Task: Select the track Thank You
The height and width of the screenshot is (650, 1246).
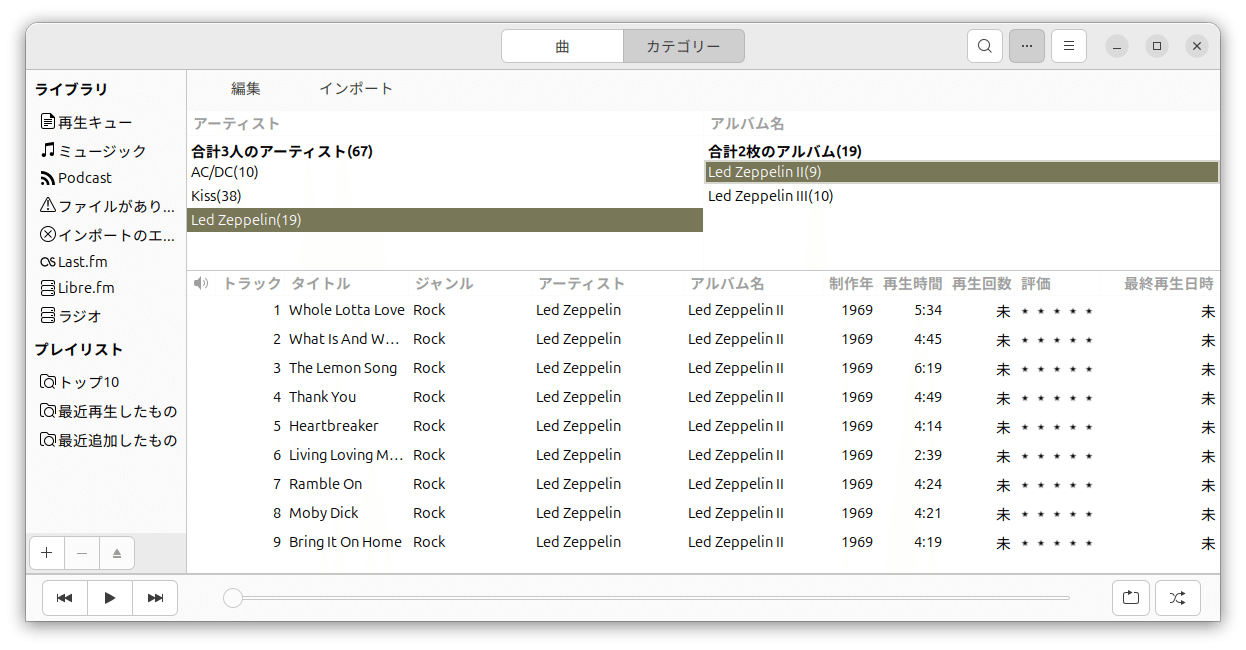Action: [x=703, y=397]
